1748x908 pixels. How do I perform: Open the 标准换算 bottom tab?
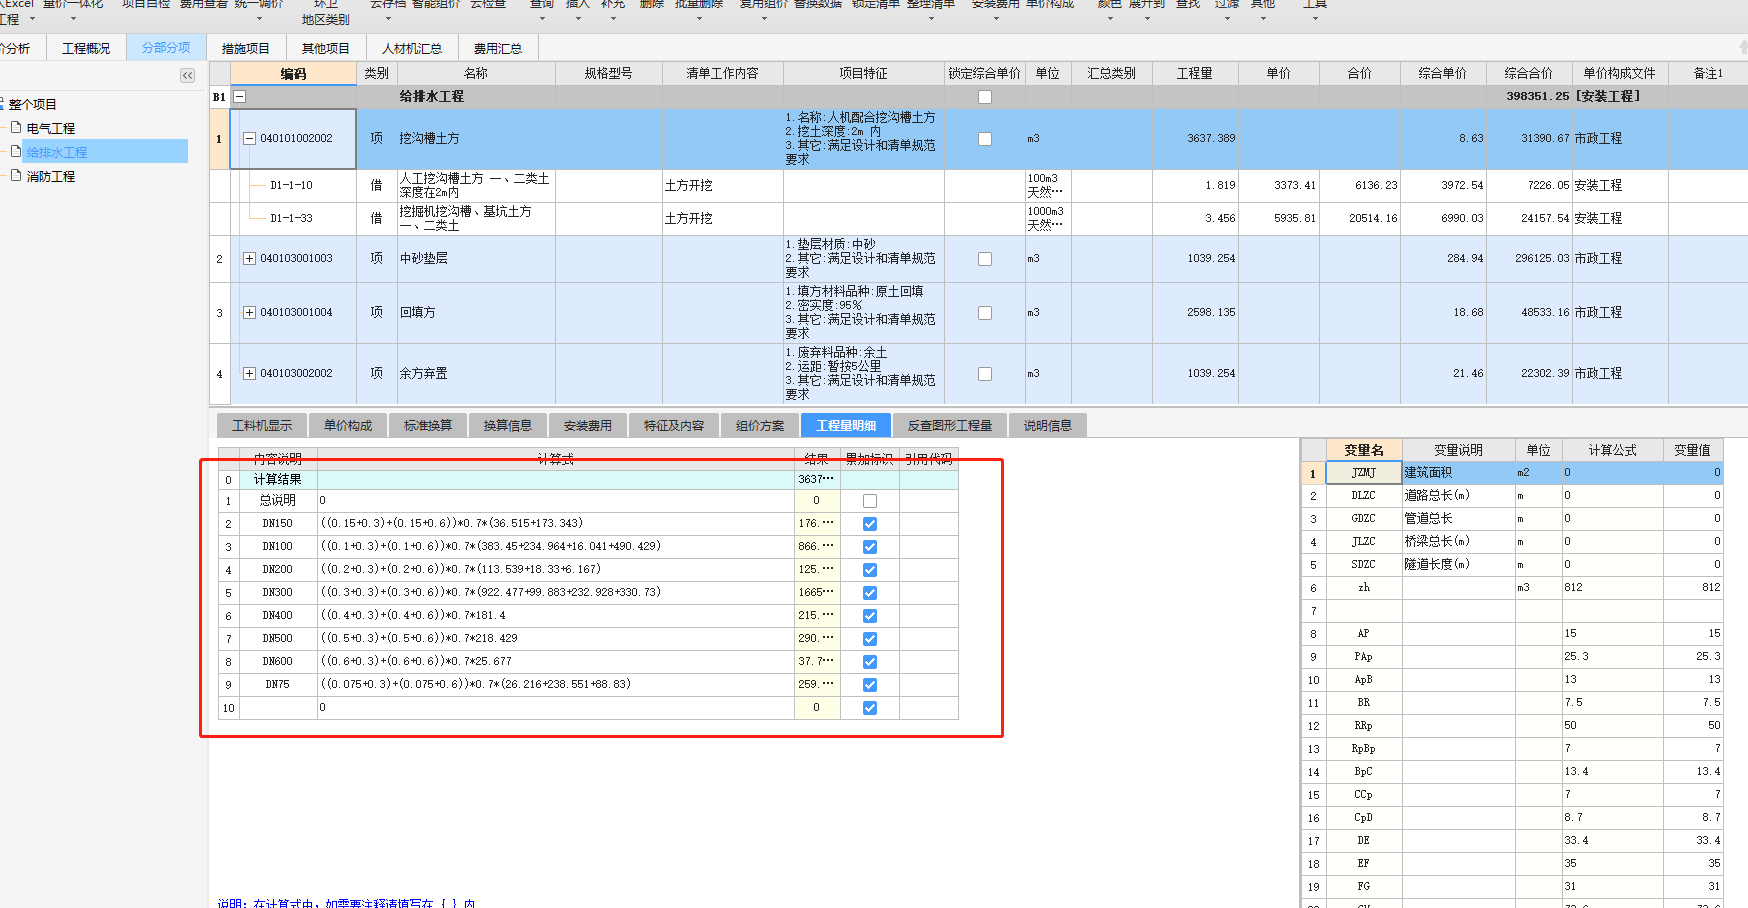428,425
